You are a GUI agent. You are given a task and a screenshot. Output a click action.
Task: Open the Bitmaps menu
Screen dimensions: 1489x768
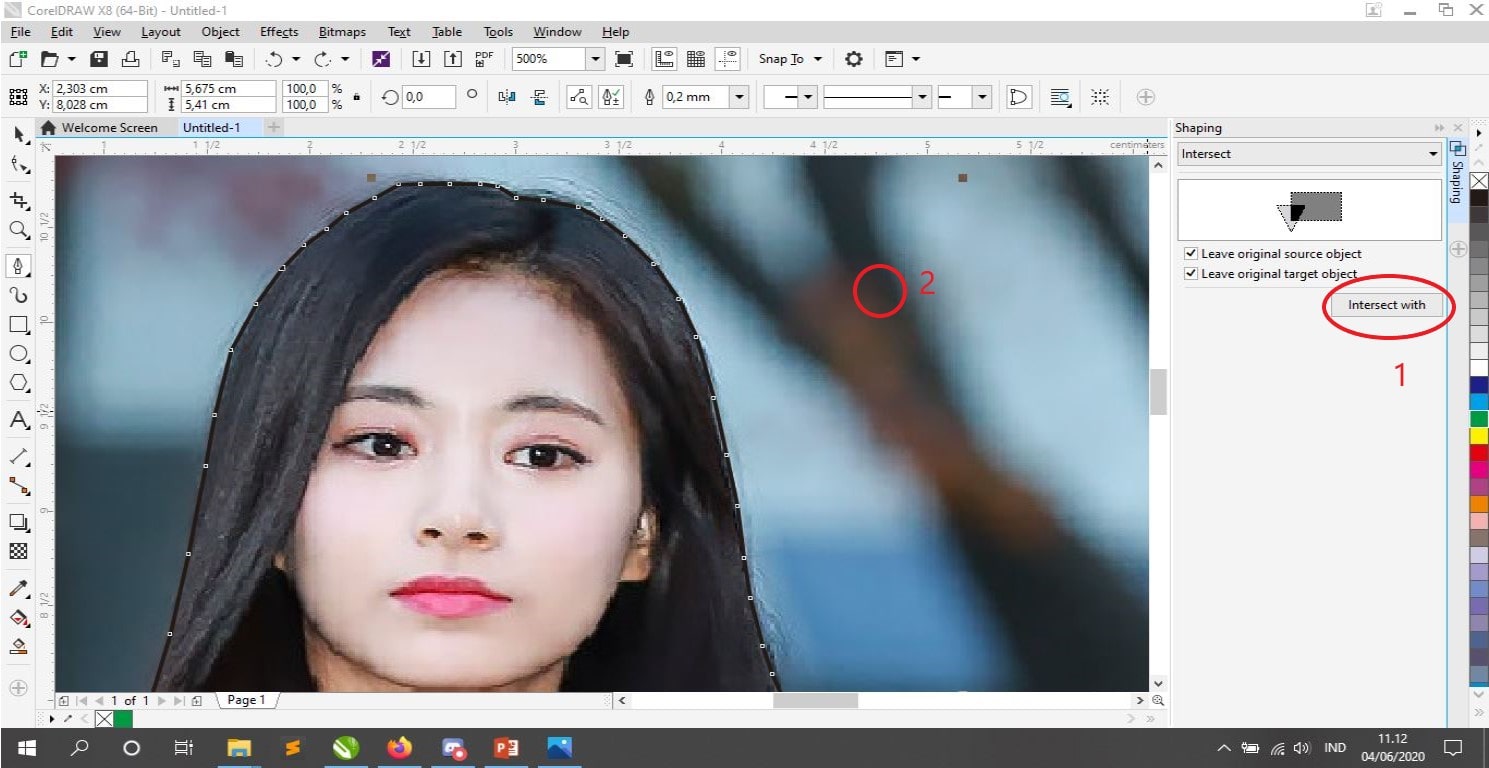pyautogui.click(x=342, y=32)
